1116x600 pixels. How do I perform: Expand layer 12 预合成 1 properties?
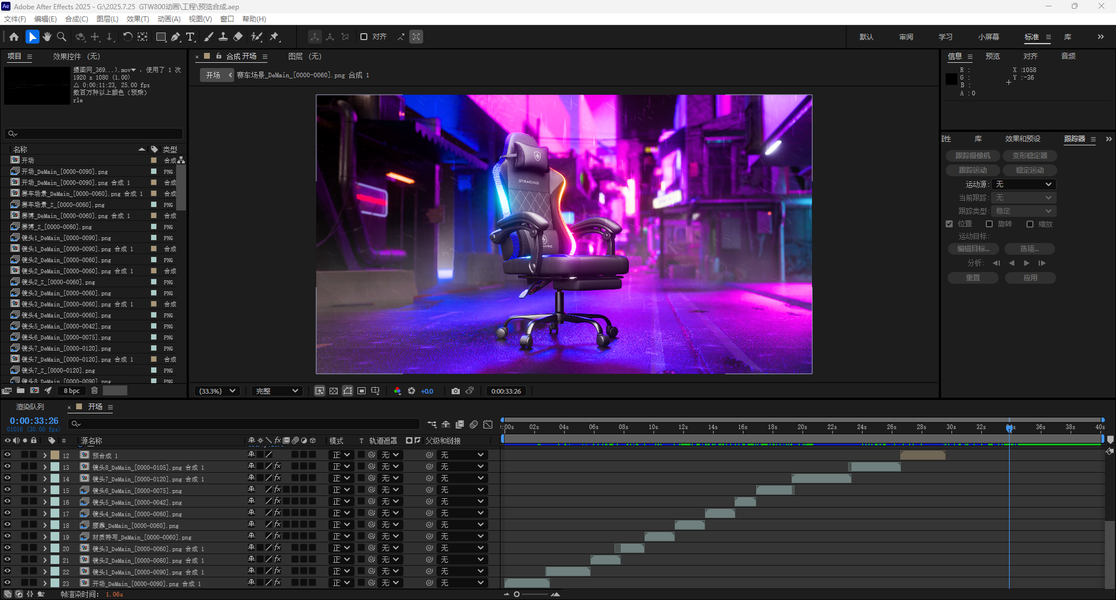point(45,455)
